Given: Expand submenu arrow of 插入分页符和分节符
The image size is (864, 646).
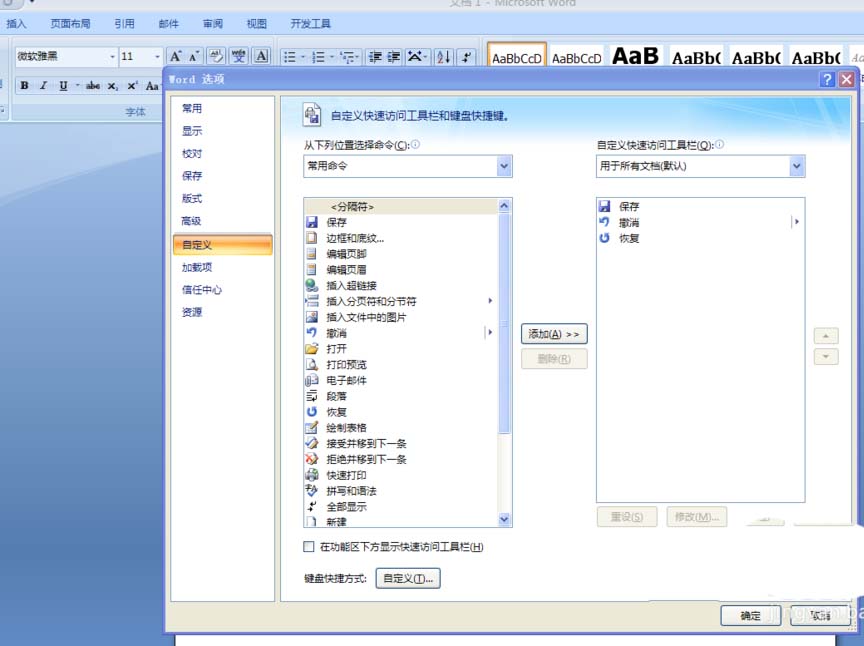Looking at the screenshot, I should click(x=490, y=301).
